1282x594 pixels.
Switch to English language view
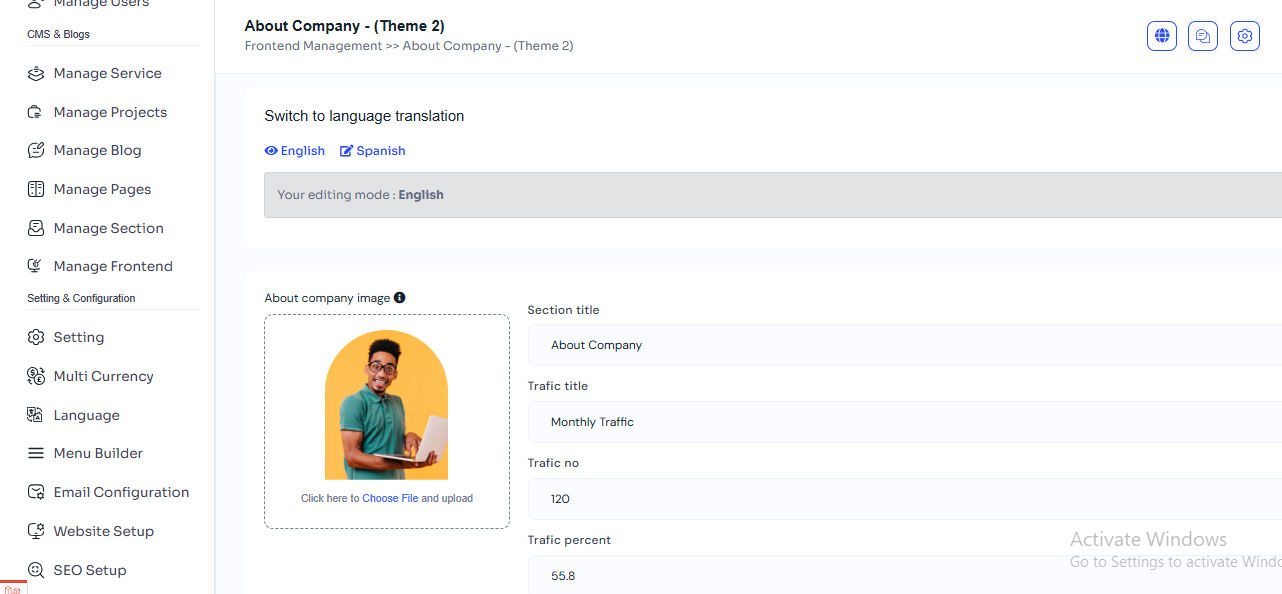tap(295, 151)
